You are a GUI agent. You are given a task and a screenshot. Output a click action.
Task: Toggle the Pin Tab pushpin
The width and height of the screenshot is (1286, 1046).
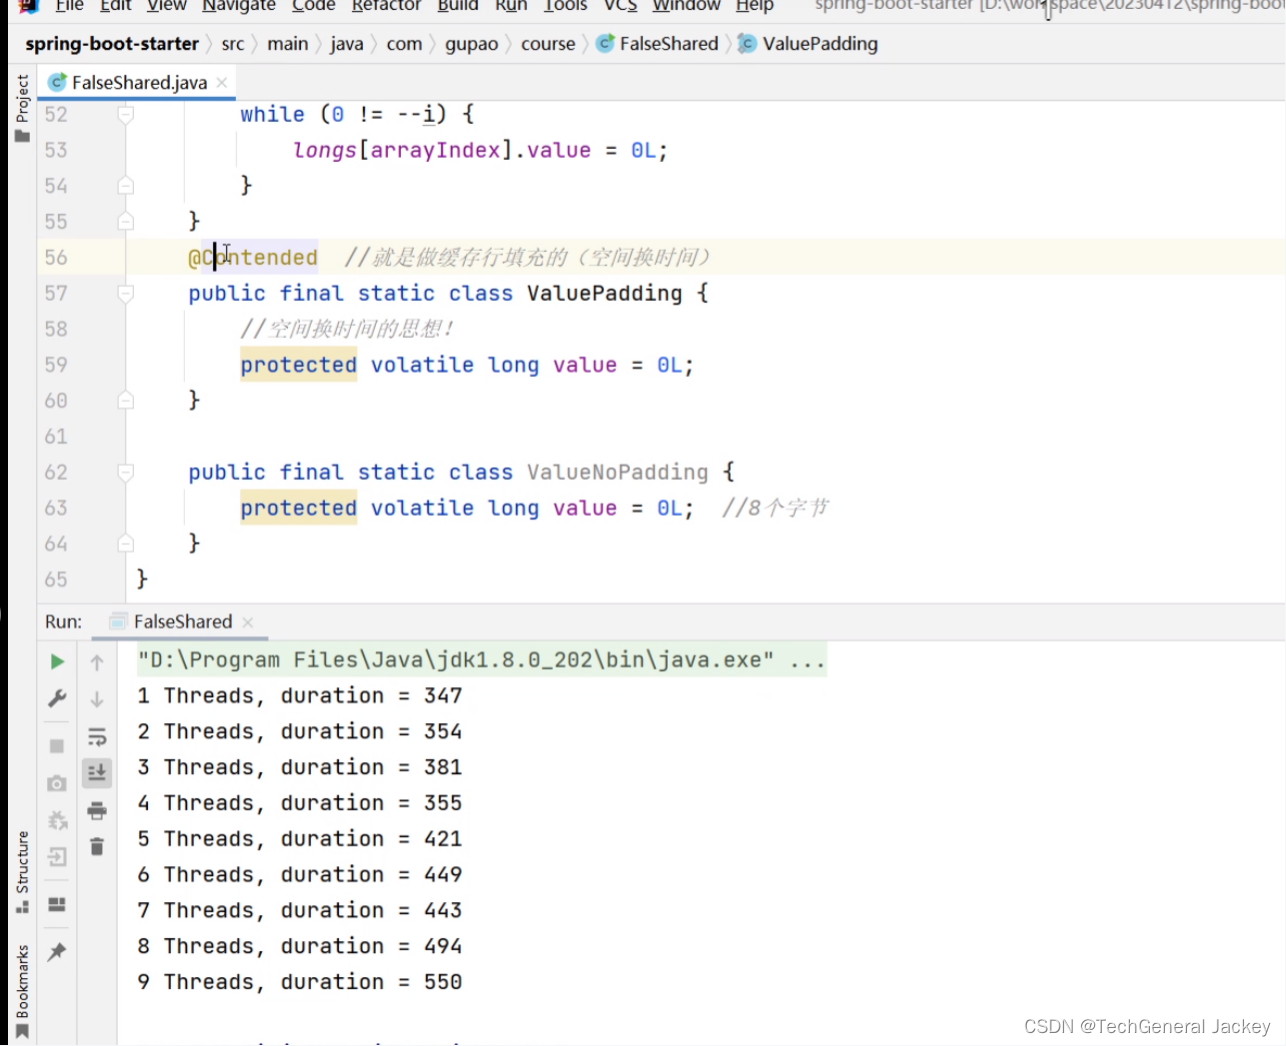57,952
